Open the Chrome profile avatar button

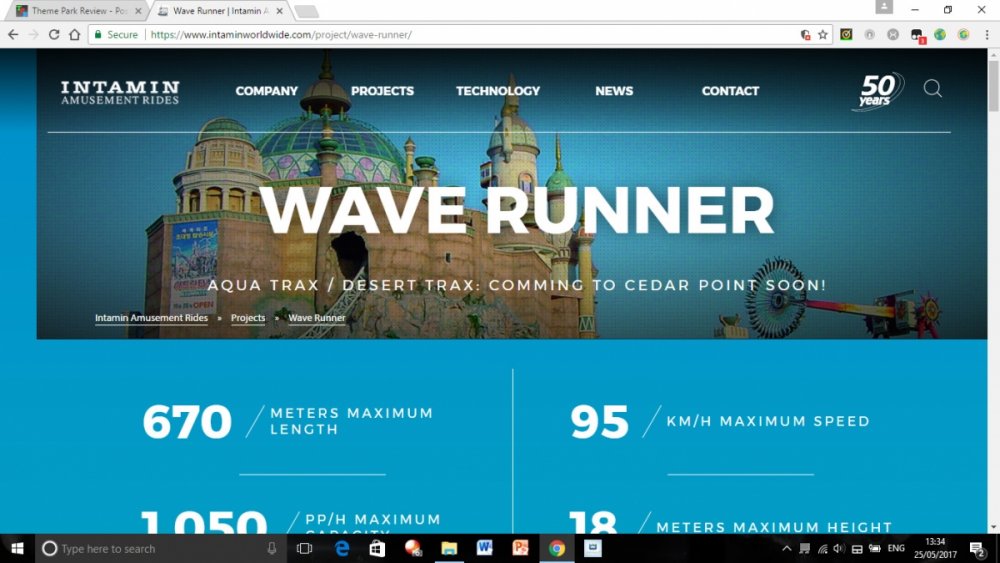(x=884, y=7)
